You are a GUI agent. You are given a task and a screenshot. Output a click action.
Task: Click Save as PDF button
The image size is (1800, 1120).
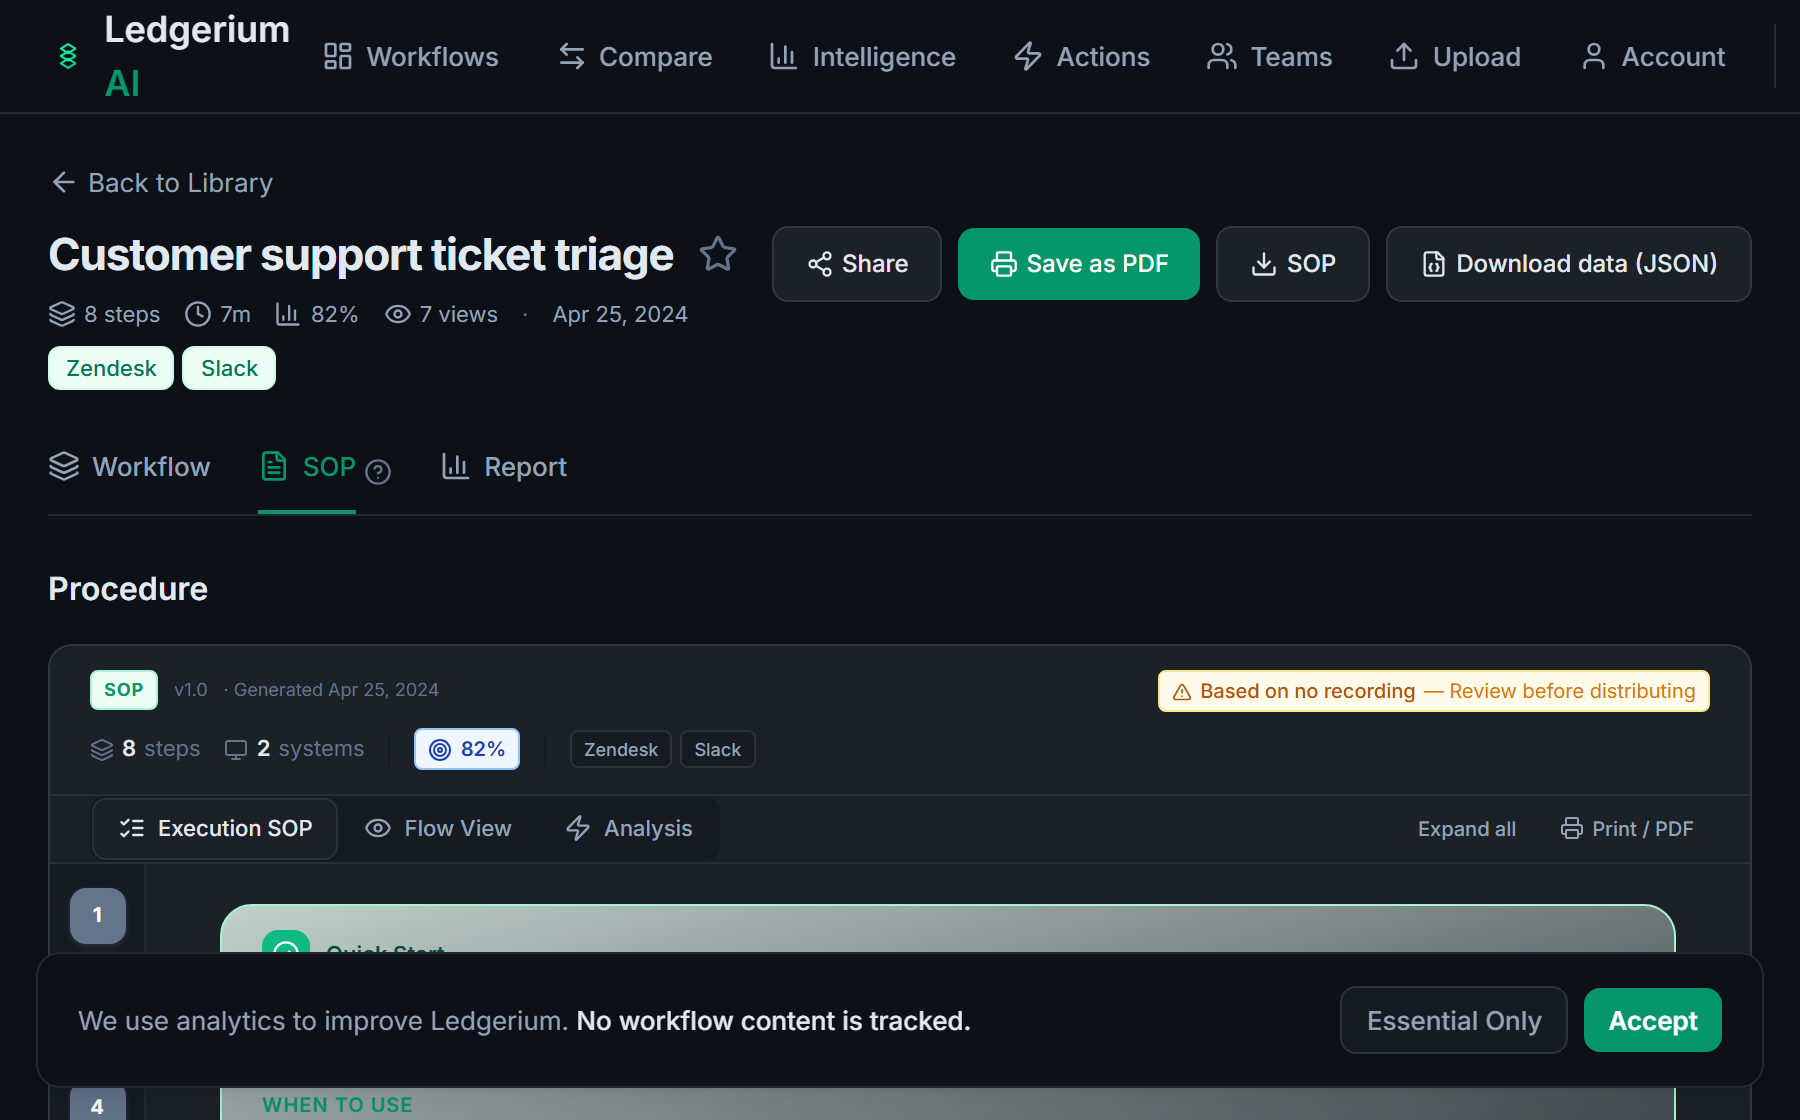(x=1079, y=264)
